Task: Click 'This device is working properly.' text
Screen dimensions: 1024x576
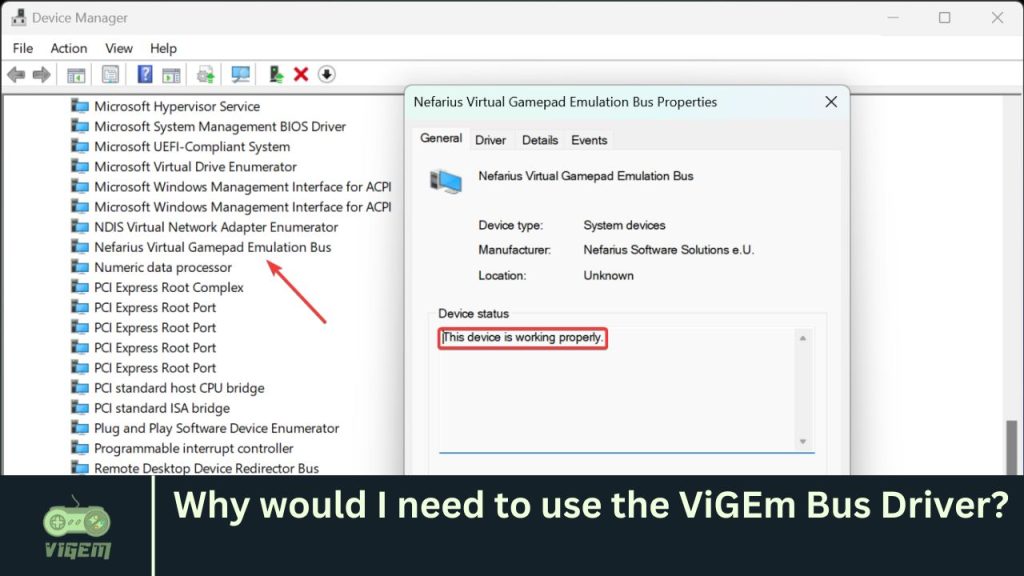Action: [x=522, y=338]
